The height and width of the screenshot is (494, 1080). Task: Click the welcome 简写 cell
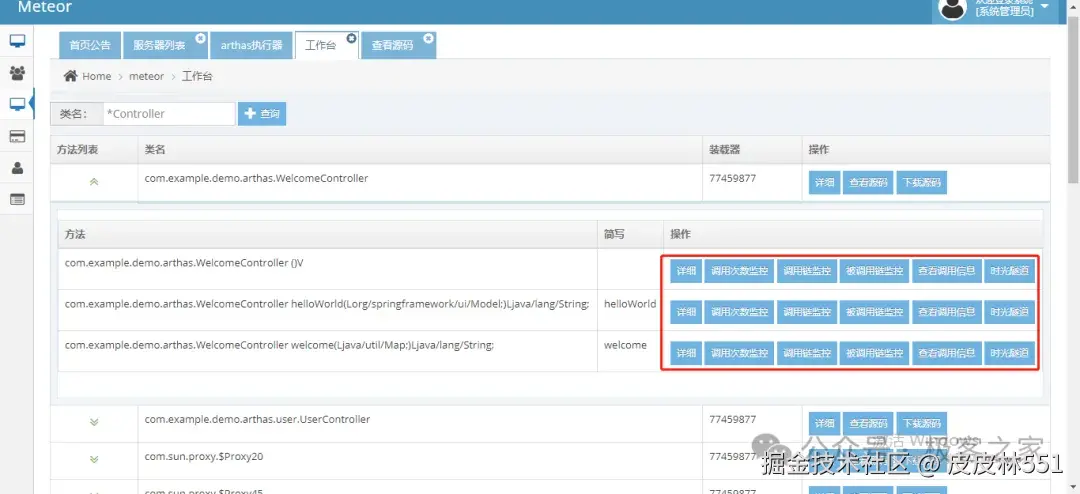(625, 345)
